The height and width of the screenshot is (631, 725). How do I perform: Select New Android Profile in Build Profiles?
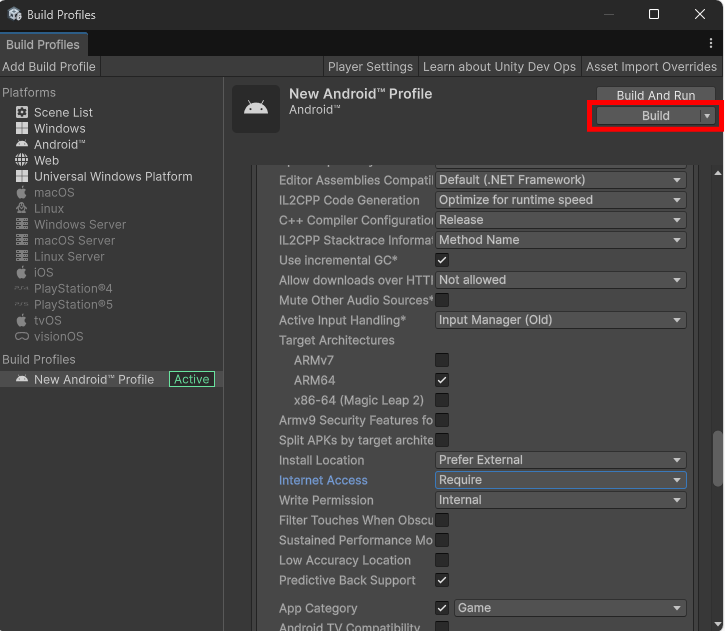click(94, 380)
